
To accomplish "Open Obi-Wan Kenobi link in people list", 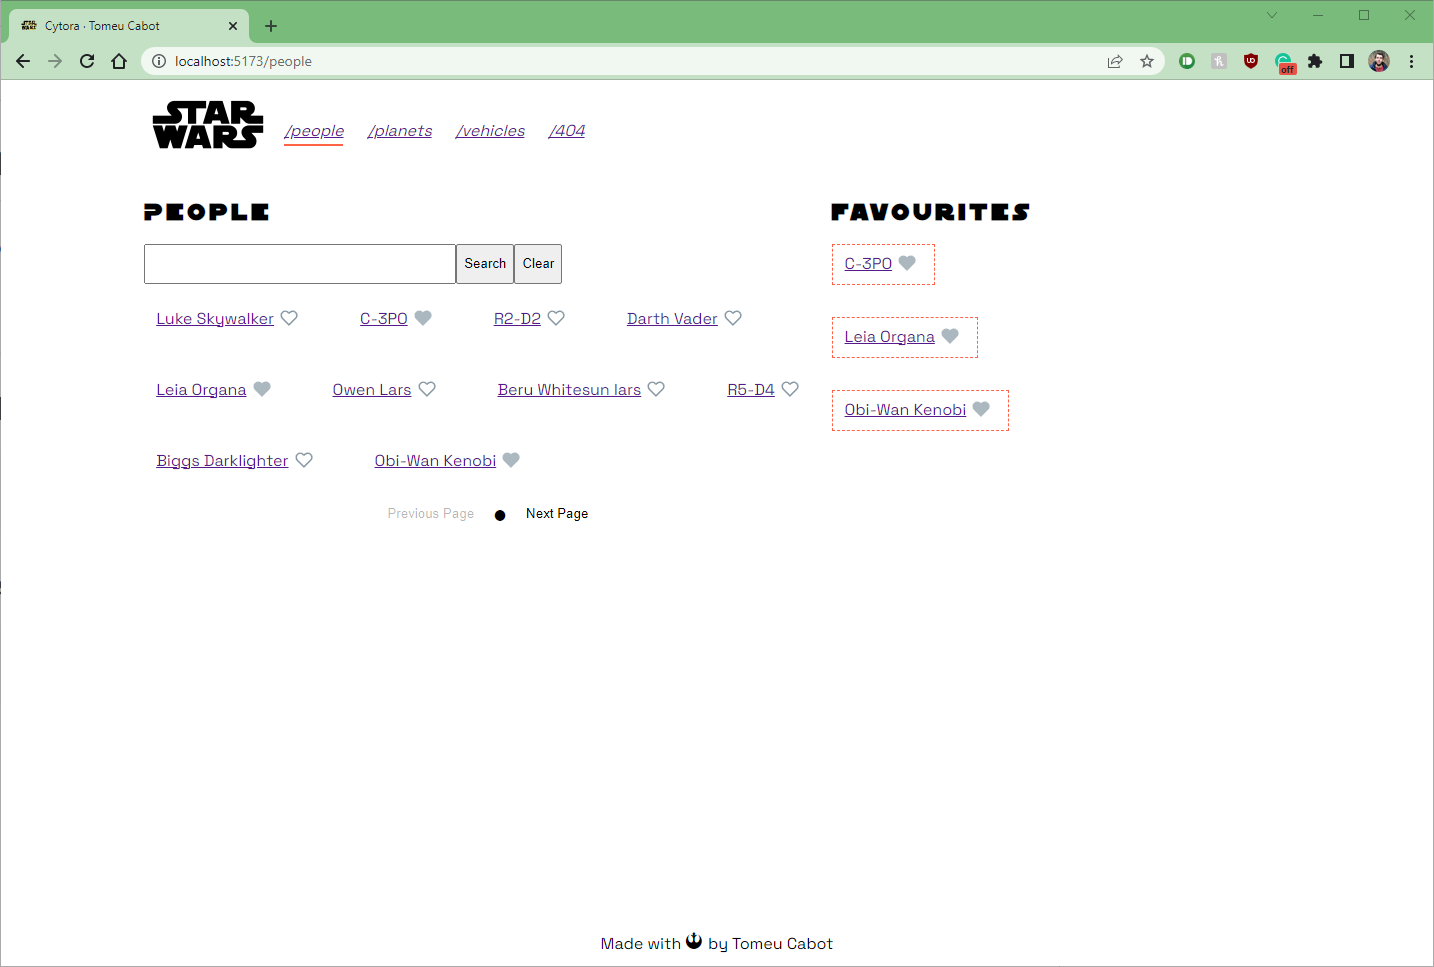I will (435, 461).
